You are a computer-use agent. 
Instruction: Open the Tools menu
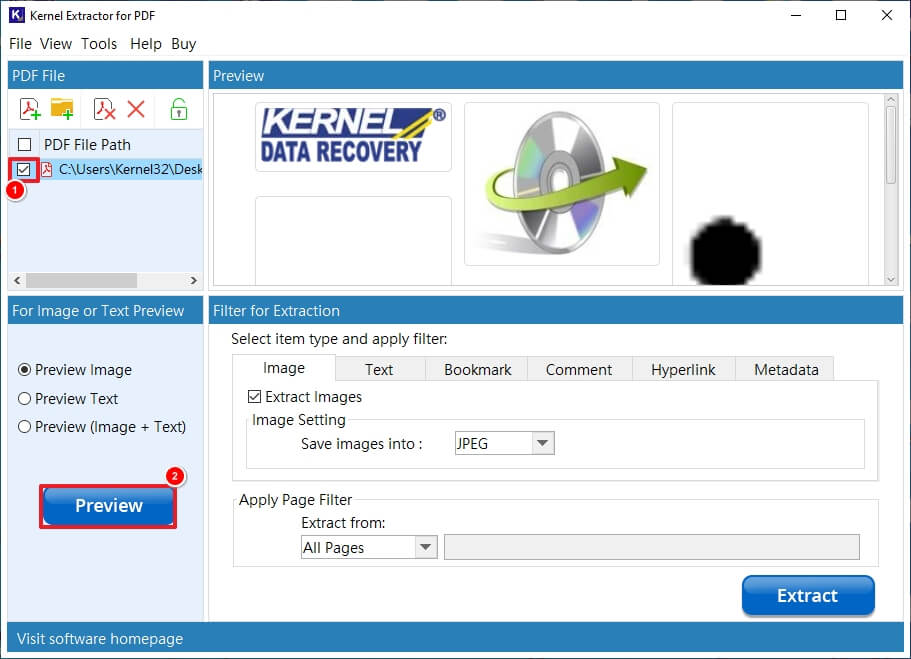coord(99,44)
